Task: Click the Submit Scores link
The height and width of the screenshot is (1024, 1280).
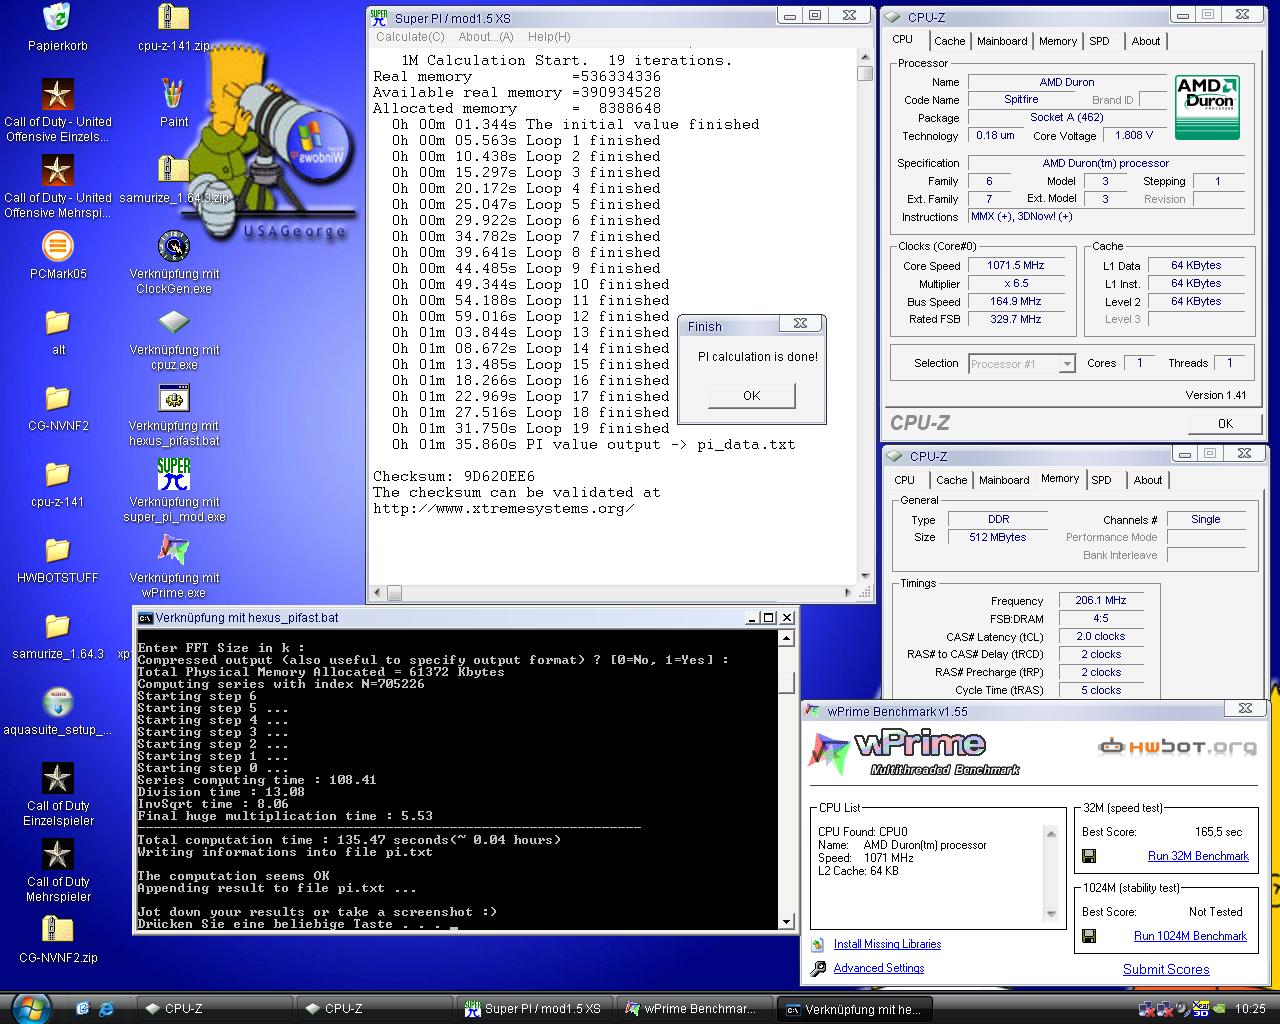Action: 1166,969
